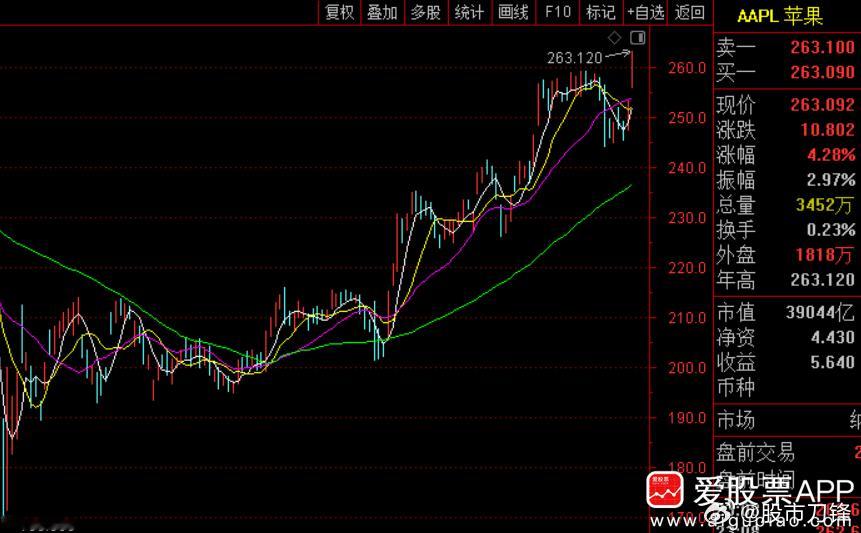The width and height of the screenshot is (861, 533).
Task: Select the 涨跌 value 10.802
Action: point(828,130)
